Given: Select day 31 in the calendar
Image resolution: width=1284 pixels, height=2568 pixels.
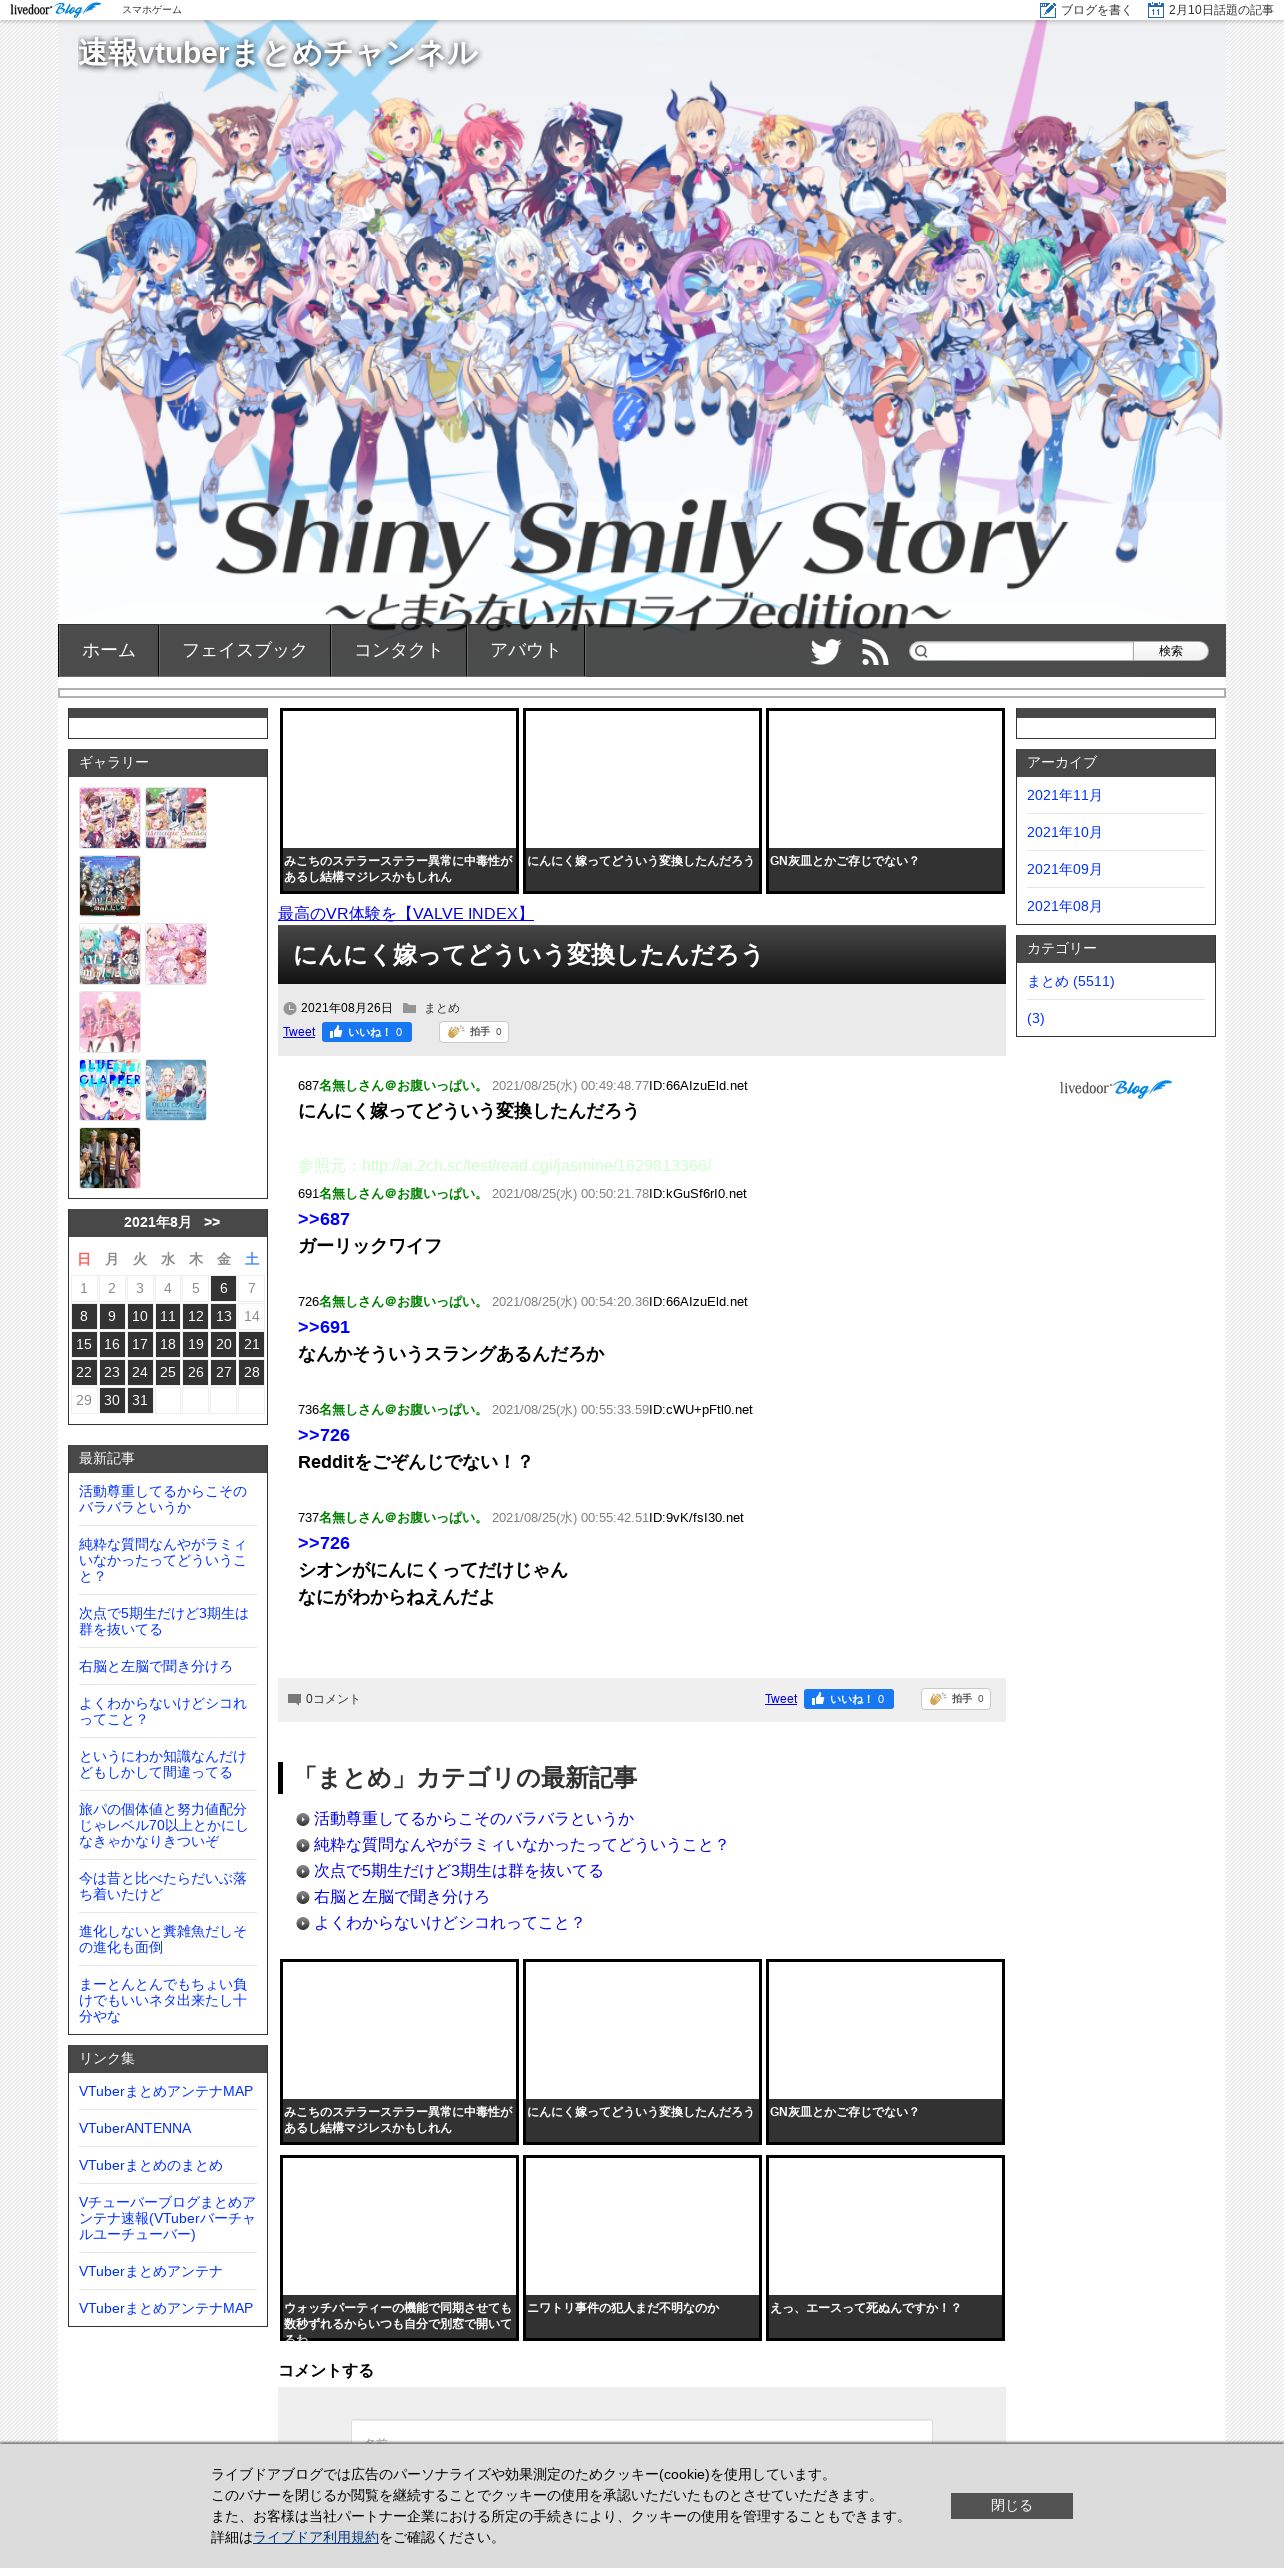Looking at the screenshot, I should (x=140, y=1400).
